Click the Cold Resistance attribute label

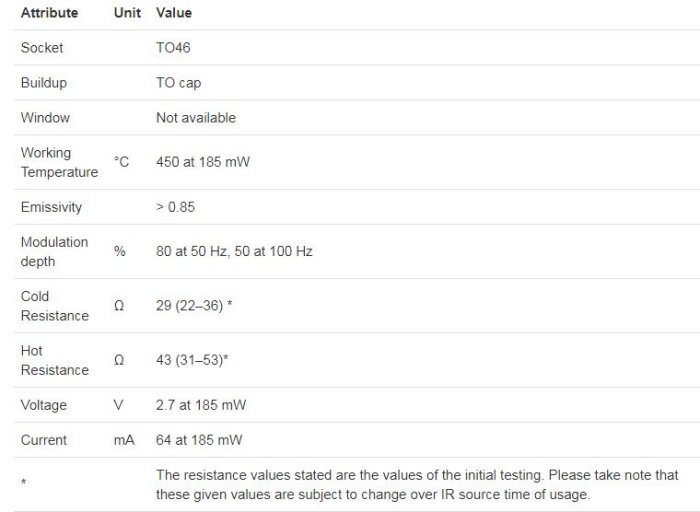pyautogui.click(x=54, y=306)
